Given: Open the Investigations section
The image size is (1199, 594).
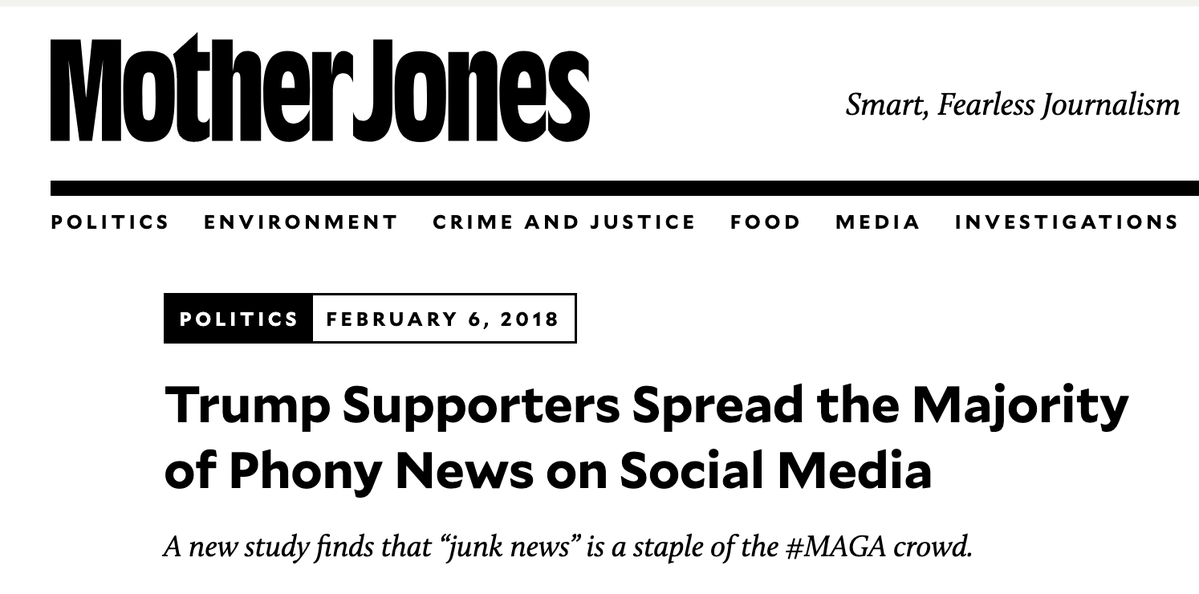Looking at the screenshot, I should point(1066,222).
